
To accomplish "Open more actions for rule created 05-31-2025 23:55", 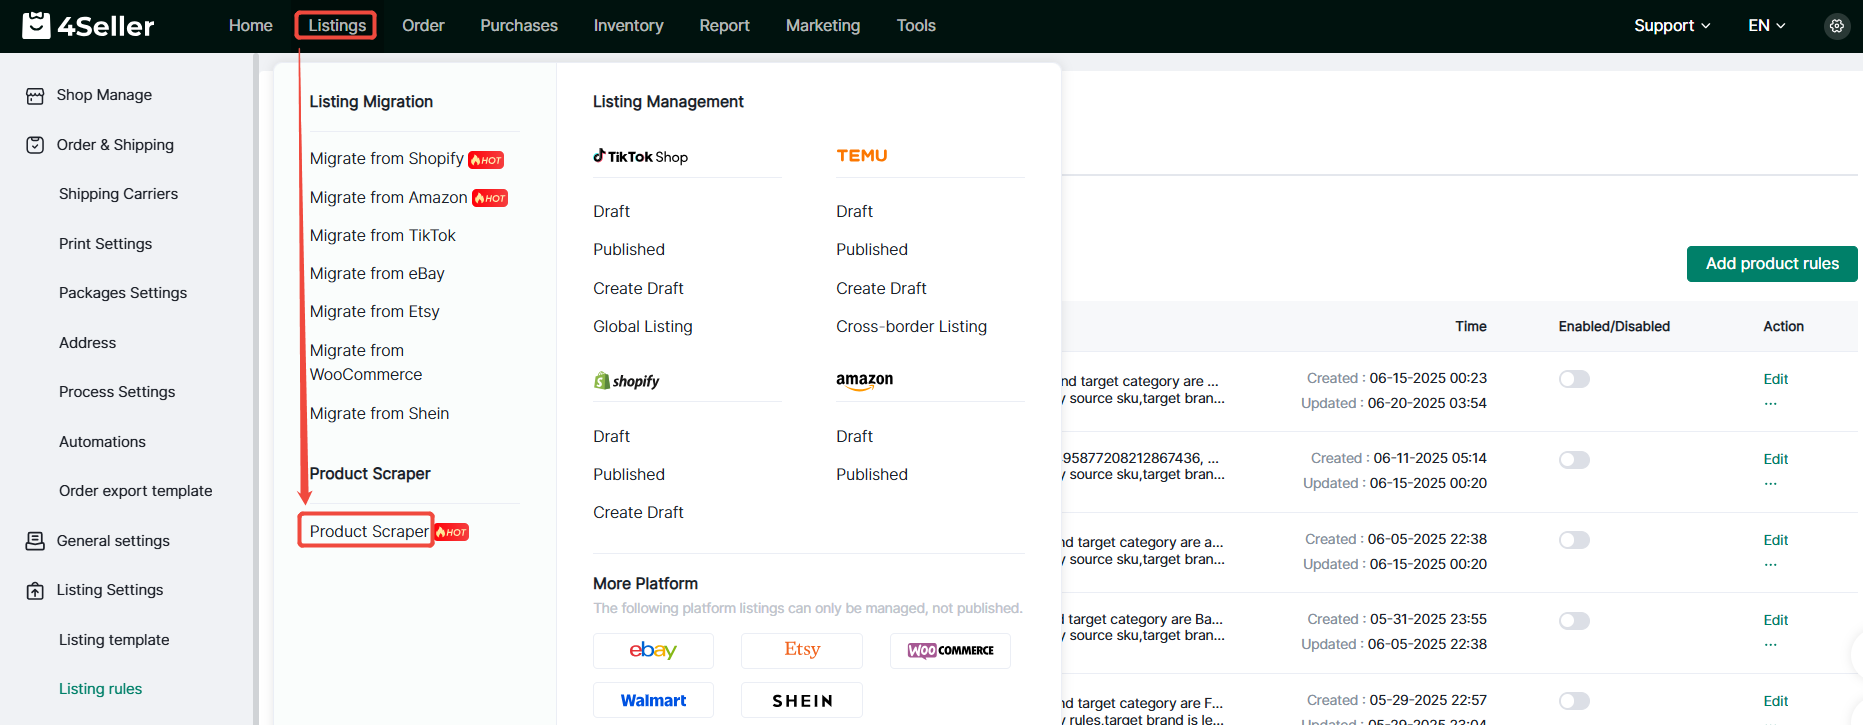I will 1770,645.
